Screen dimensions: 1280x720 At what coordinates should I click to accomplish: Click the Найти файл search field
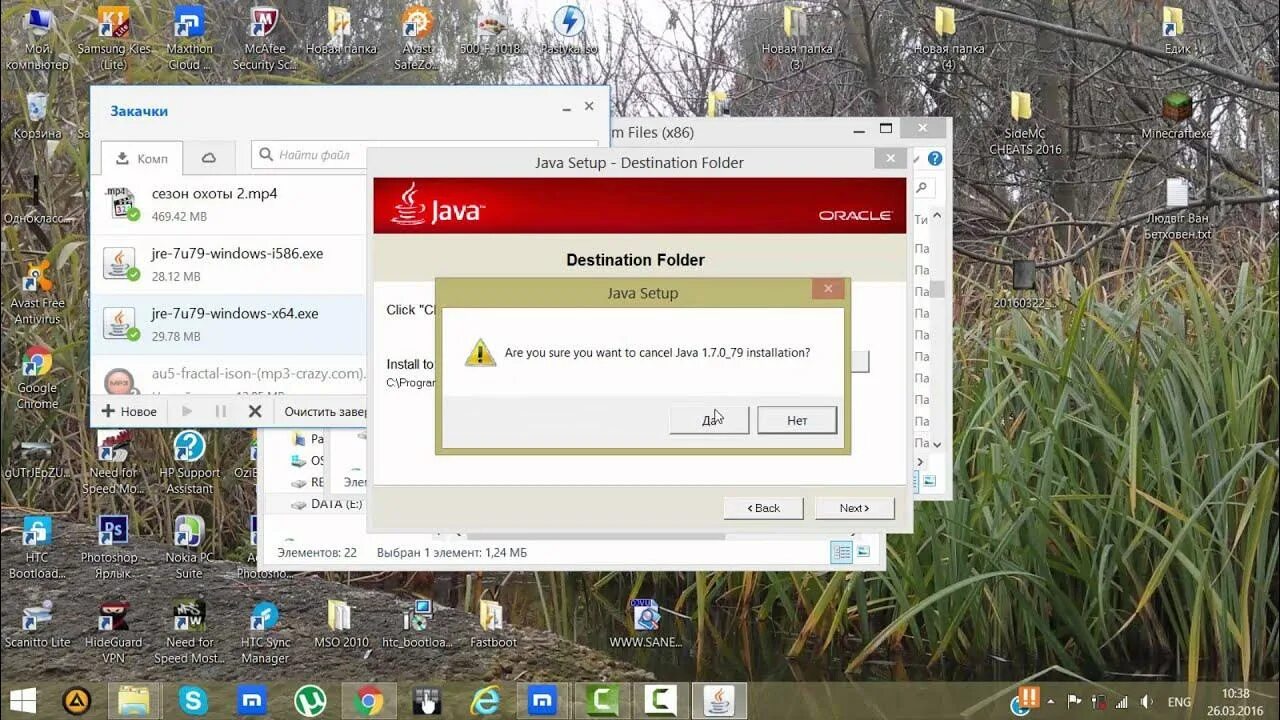point(310,155)
